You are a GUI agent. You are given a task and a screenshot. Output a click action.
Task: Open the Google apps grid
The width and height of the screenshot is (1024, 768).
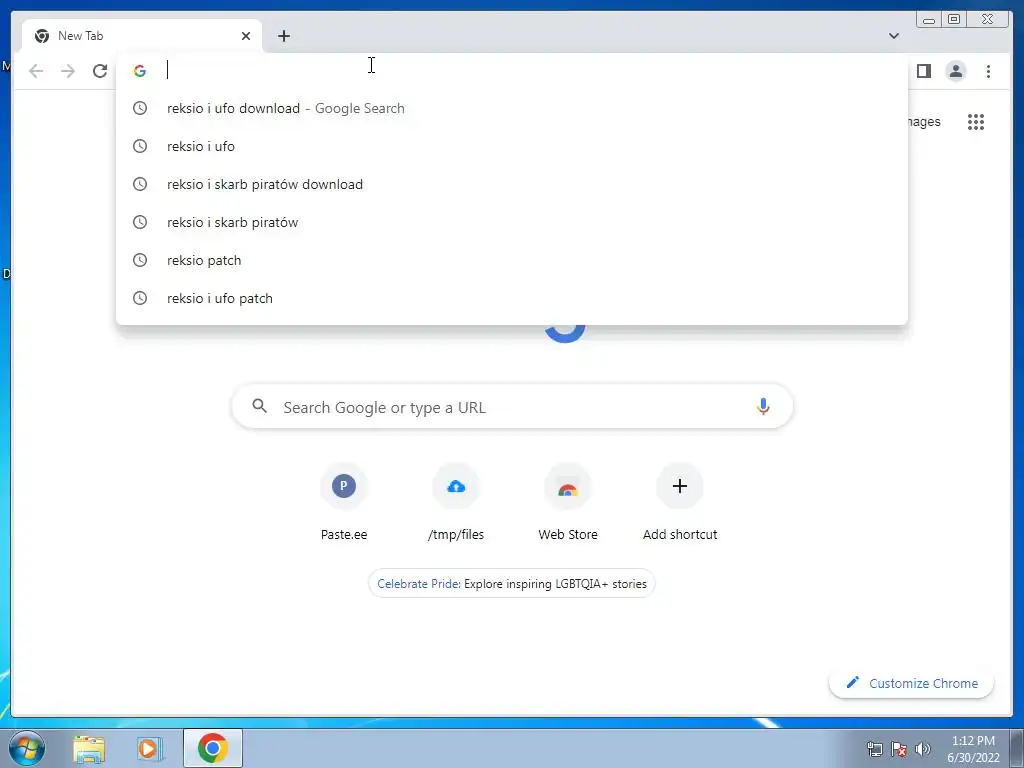(x=976, y=121)
